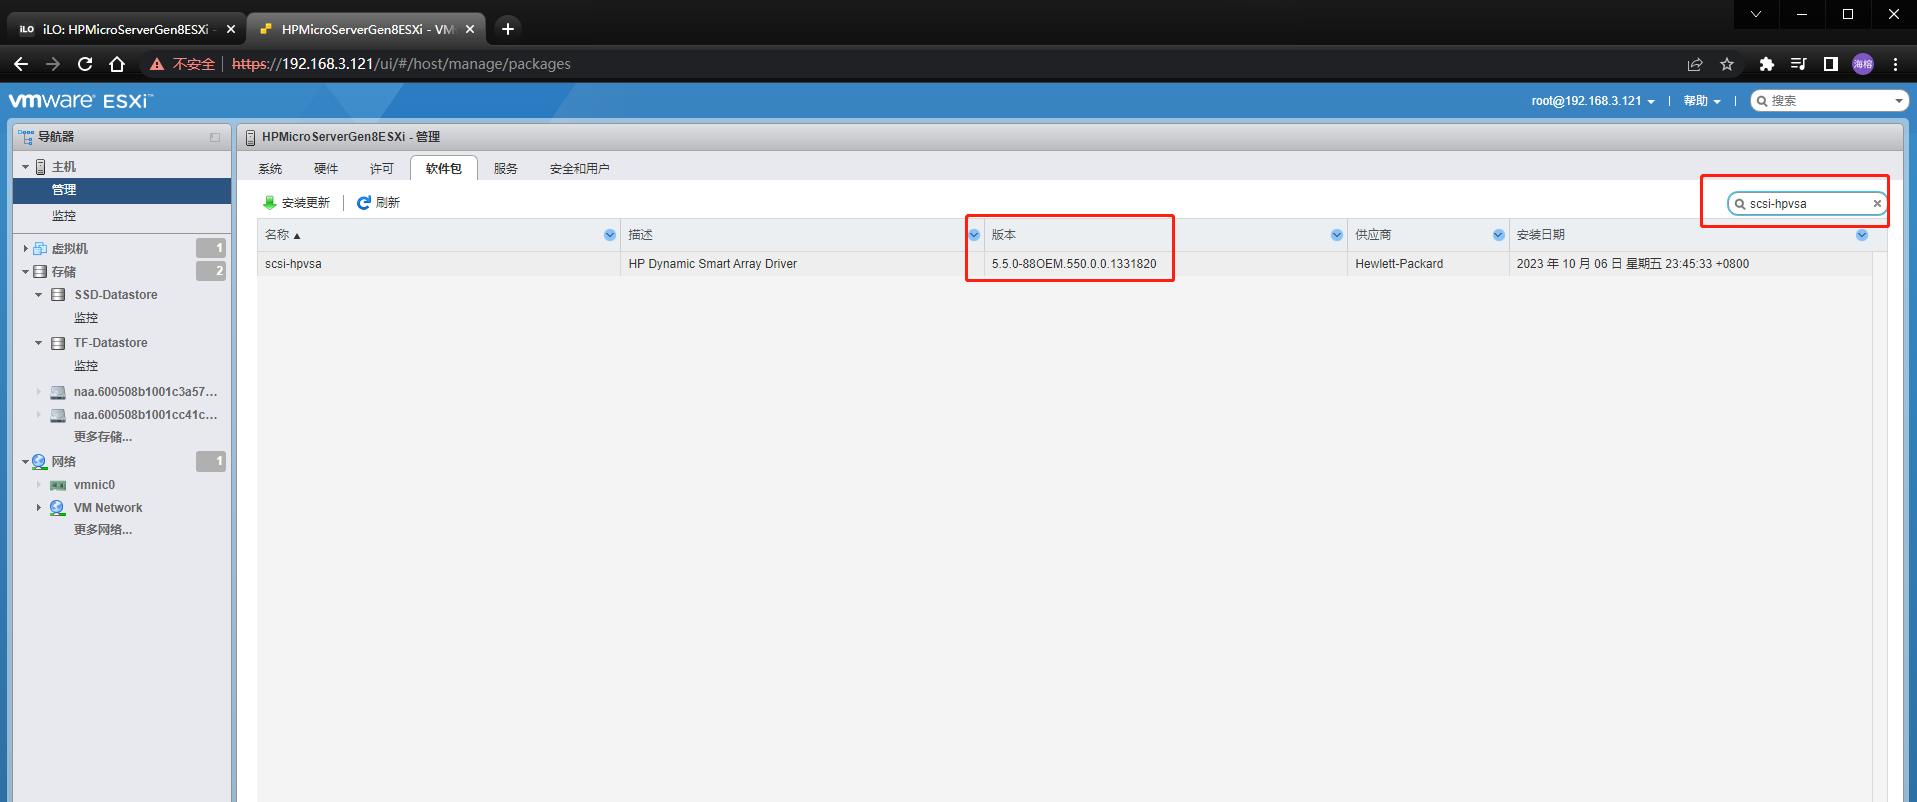Viewport: 1917px width, 802px height.
Task: Open root@192.168.3.121 user dropdown
Action: [1592, 101]
